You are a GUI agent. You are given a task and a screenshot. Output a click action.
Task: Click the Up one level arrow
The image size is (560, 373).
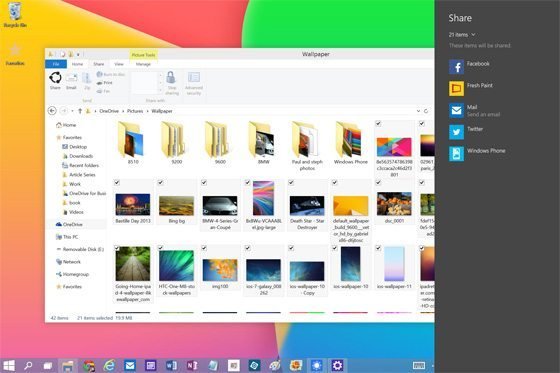[x=80, y=111]
